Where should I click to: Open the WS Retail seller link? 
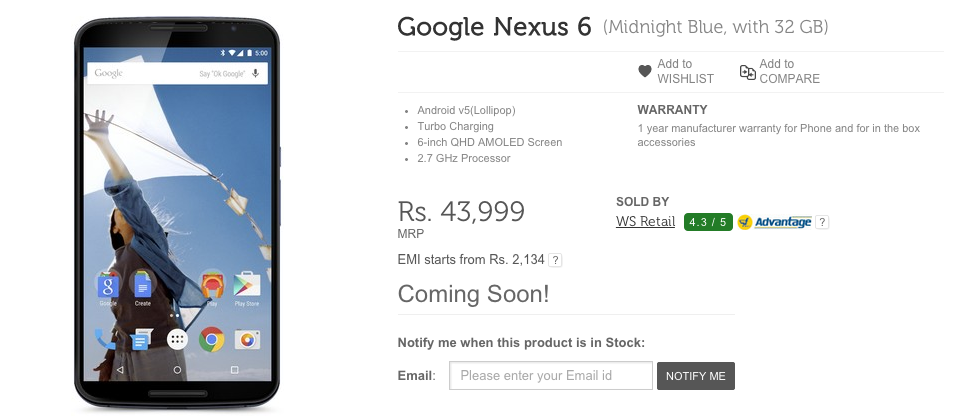(x=645, y=222)
